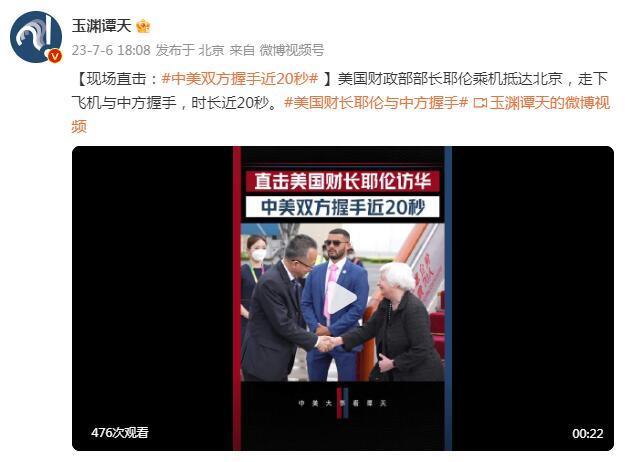
Task: Click the white subtitle banner 中美双方握手近20秒
Action: click(342, 207)
